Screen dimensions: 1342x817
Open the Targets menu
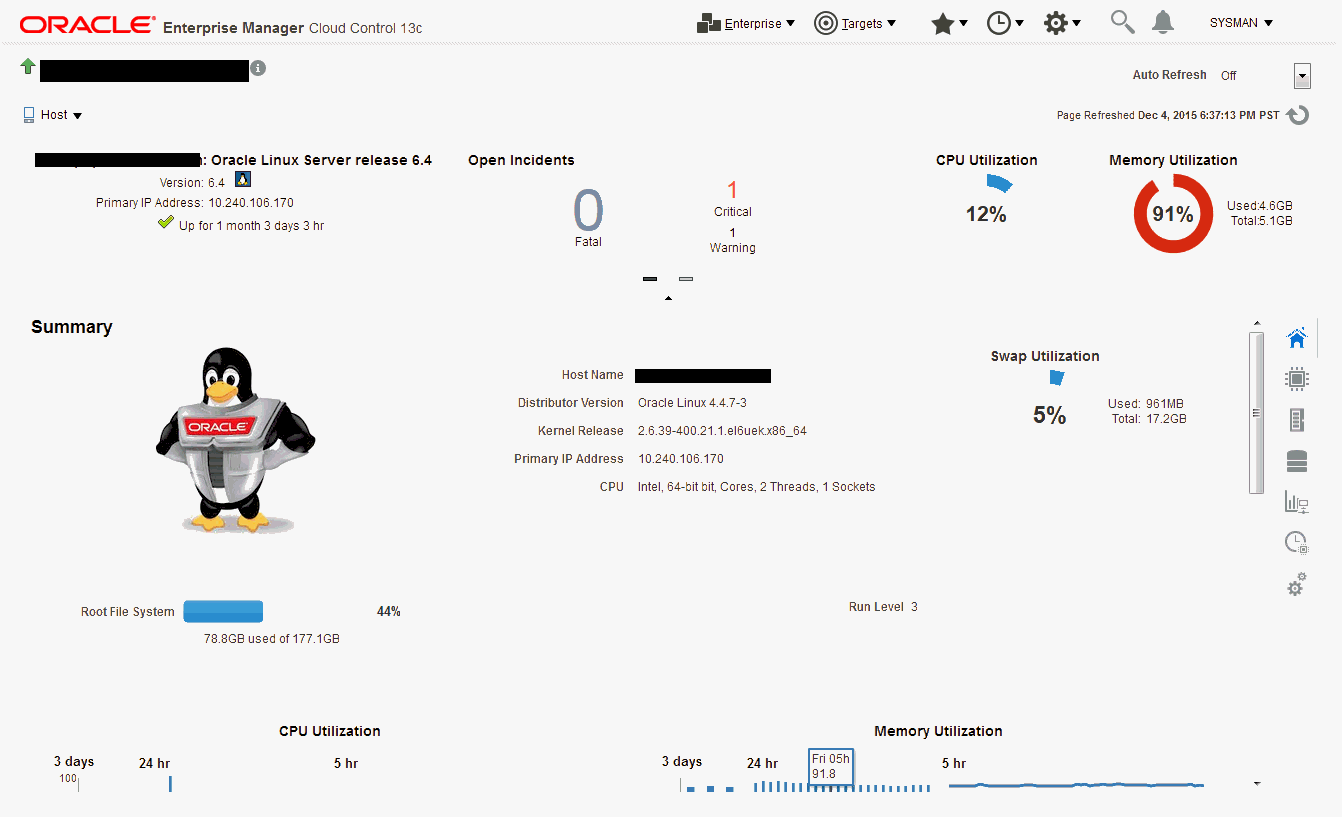tap(855, 23)
